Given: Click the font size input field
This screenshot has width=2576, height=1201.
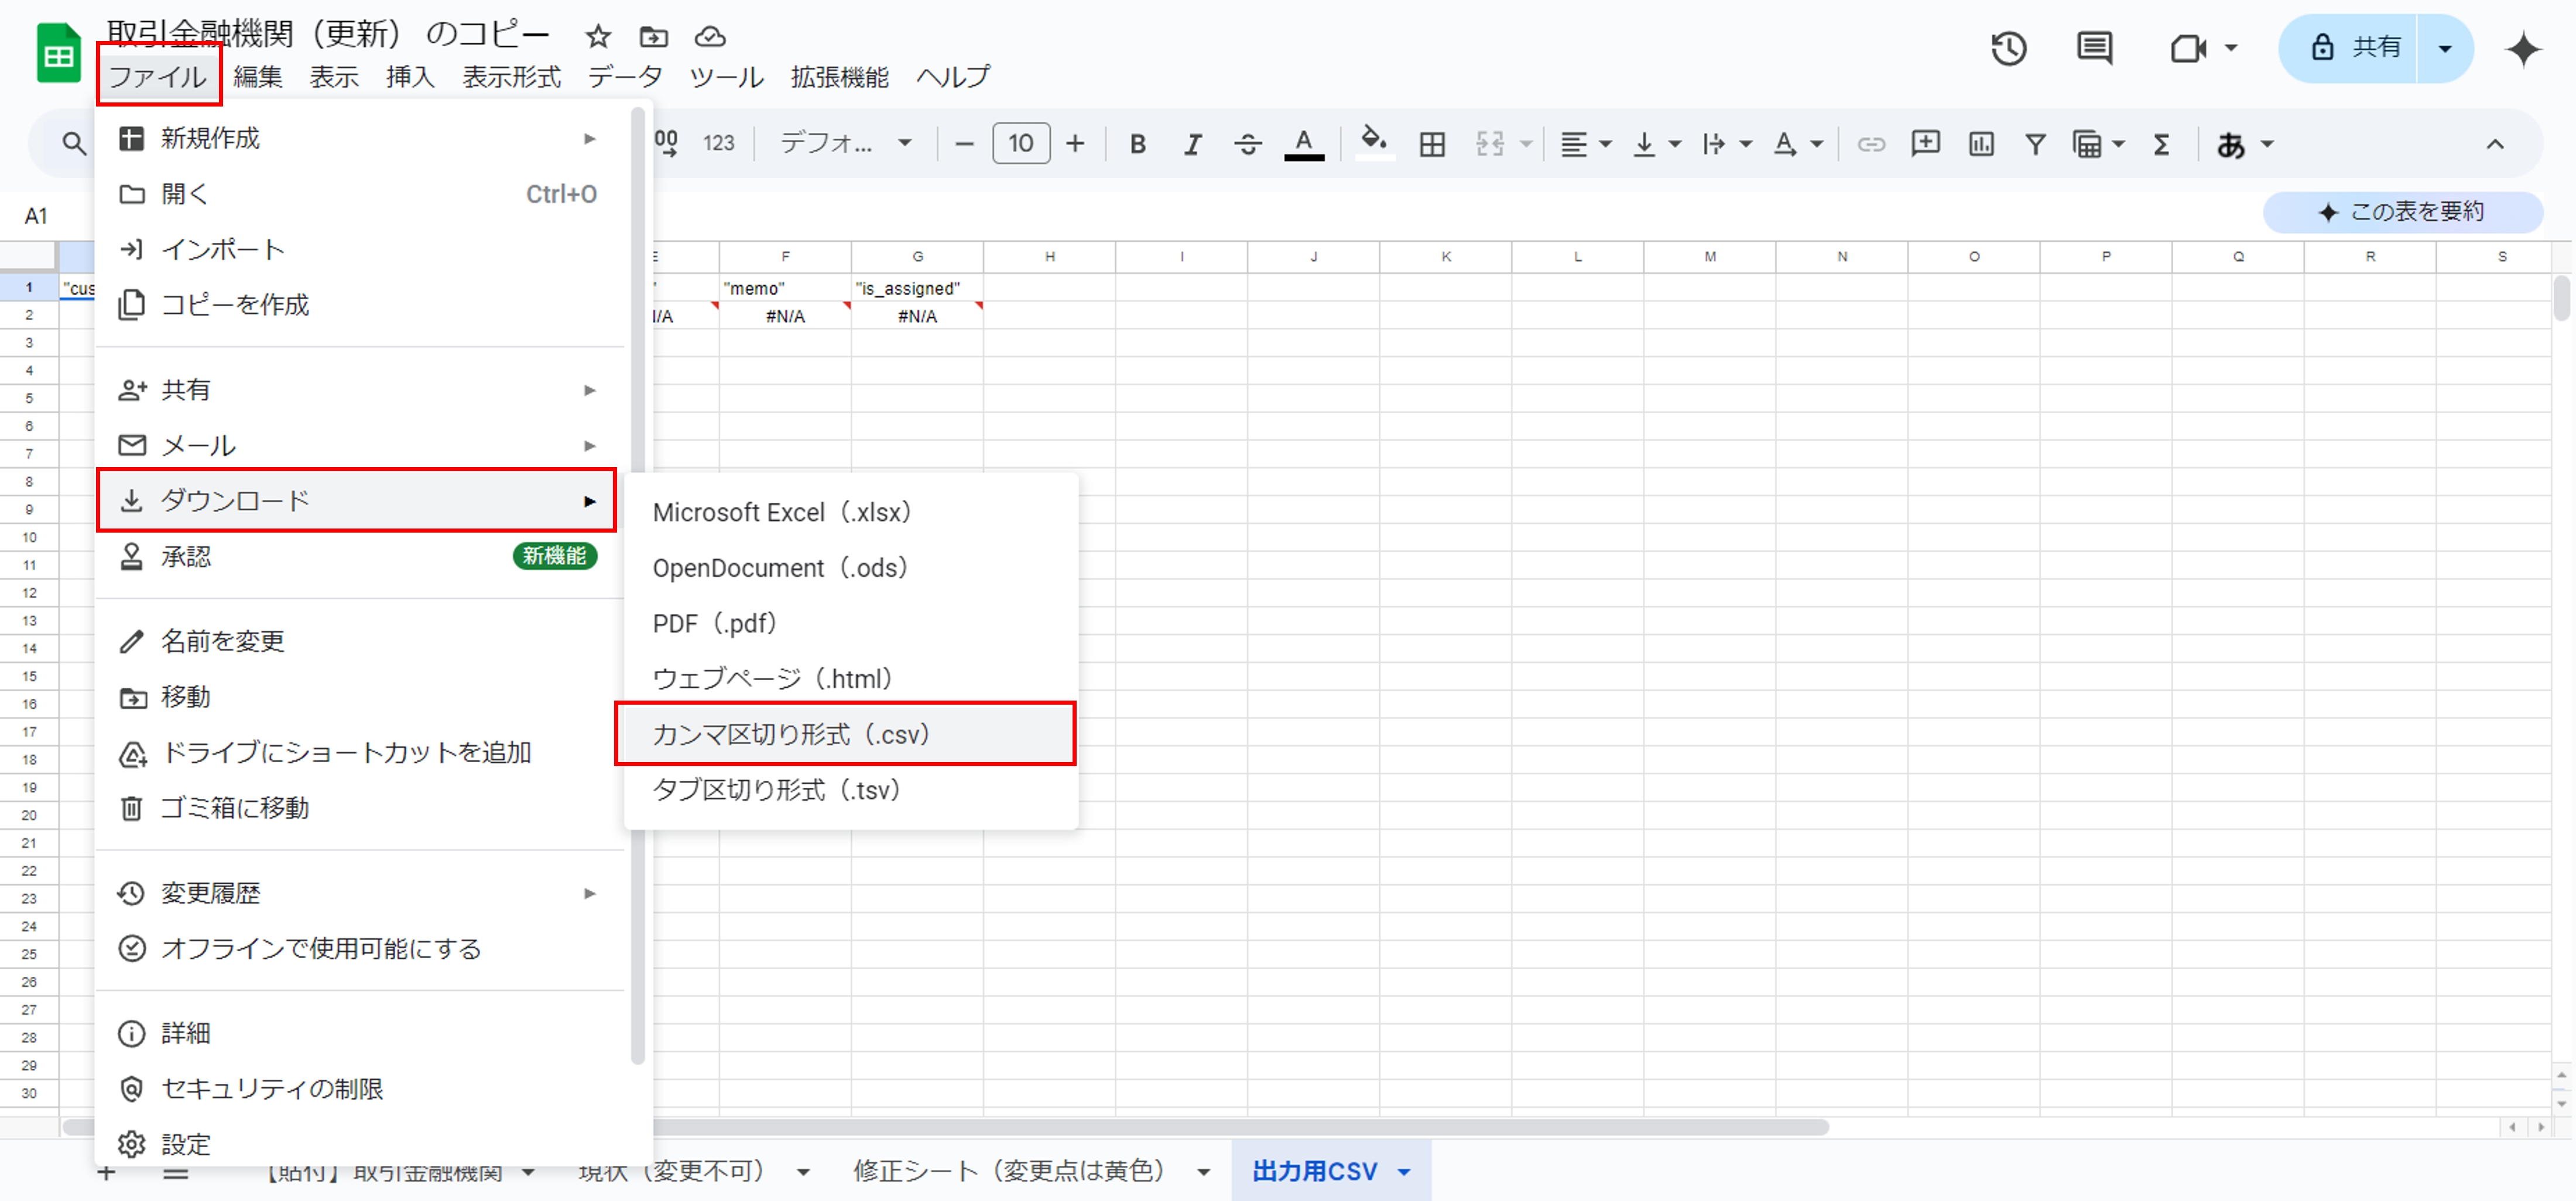Looking at the screenshot, I should (1020, 144).
